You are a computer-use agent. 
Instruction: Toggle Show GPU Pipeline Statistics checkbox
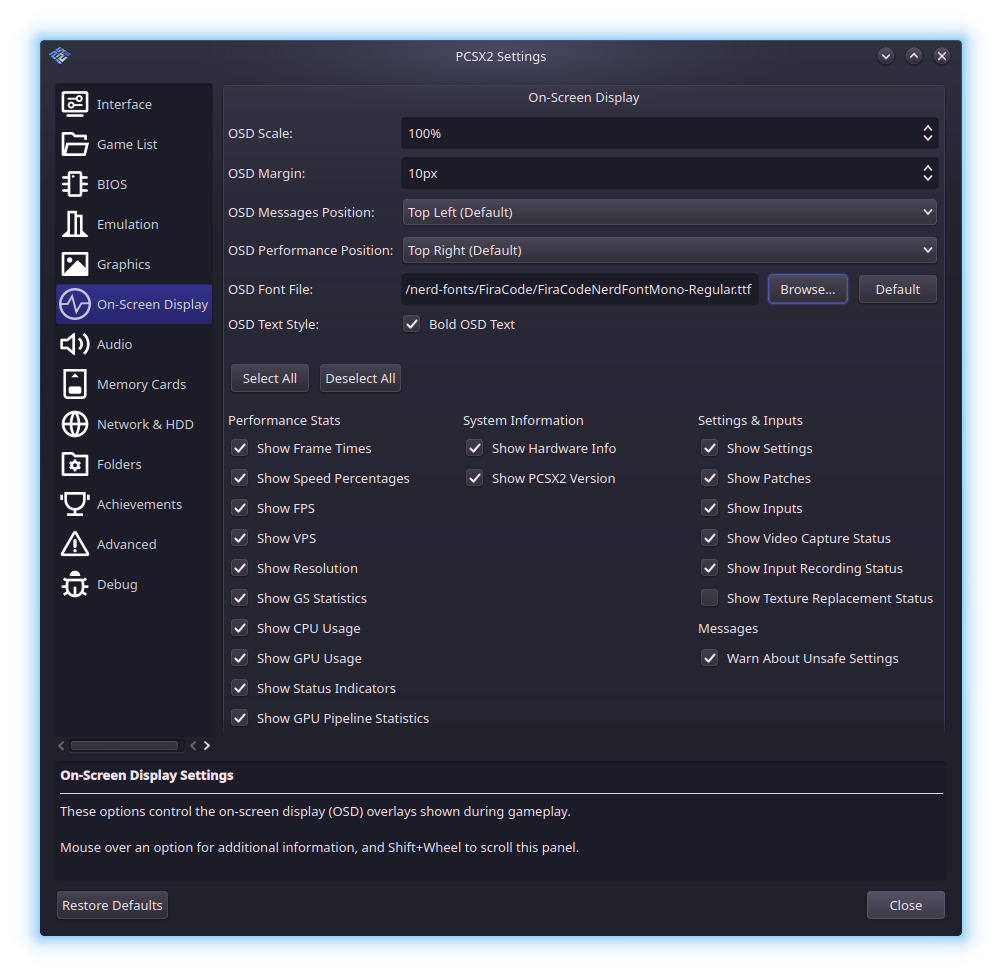(x=240, y=718)
